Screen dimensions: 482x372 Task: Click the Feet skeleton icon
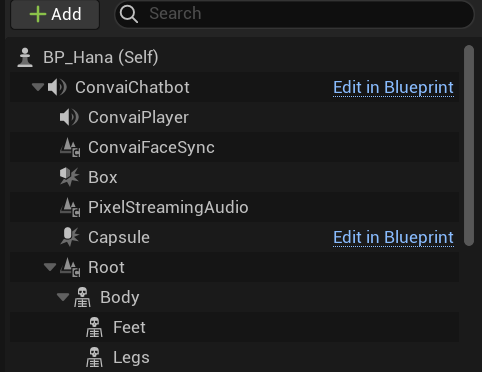click(94, 327)
